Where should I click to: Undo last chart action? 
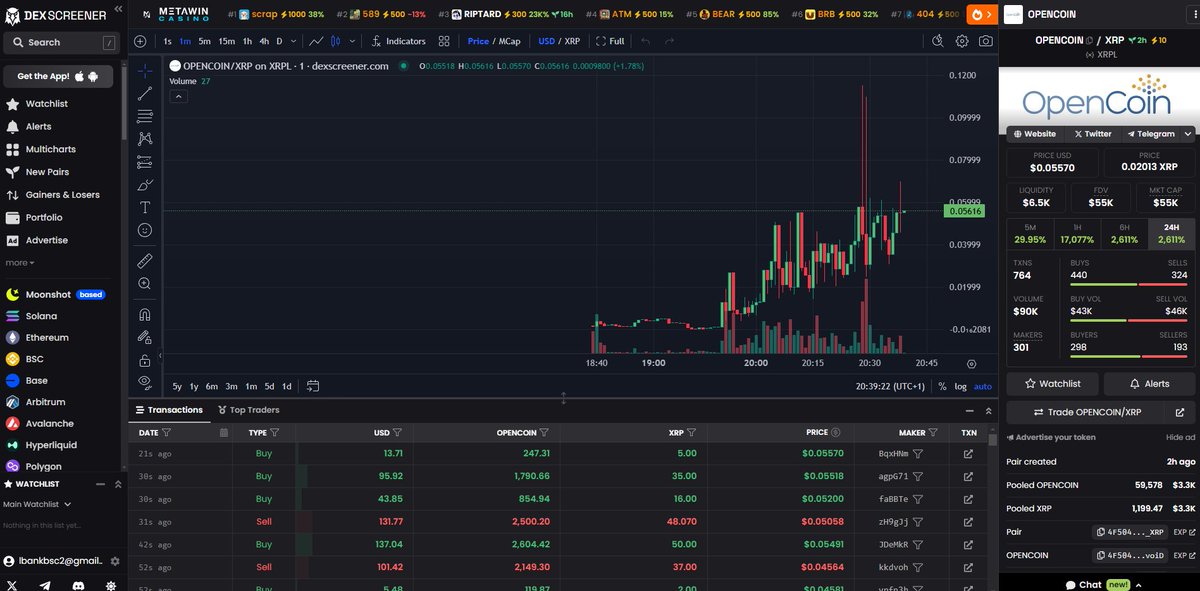tap(645, 41)
